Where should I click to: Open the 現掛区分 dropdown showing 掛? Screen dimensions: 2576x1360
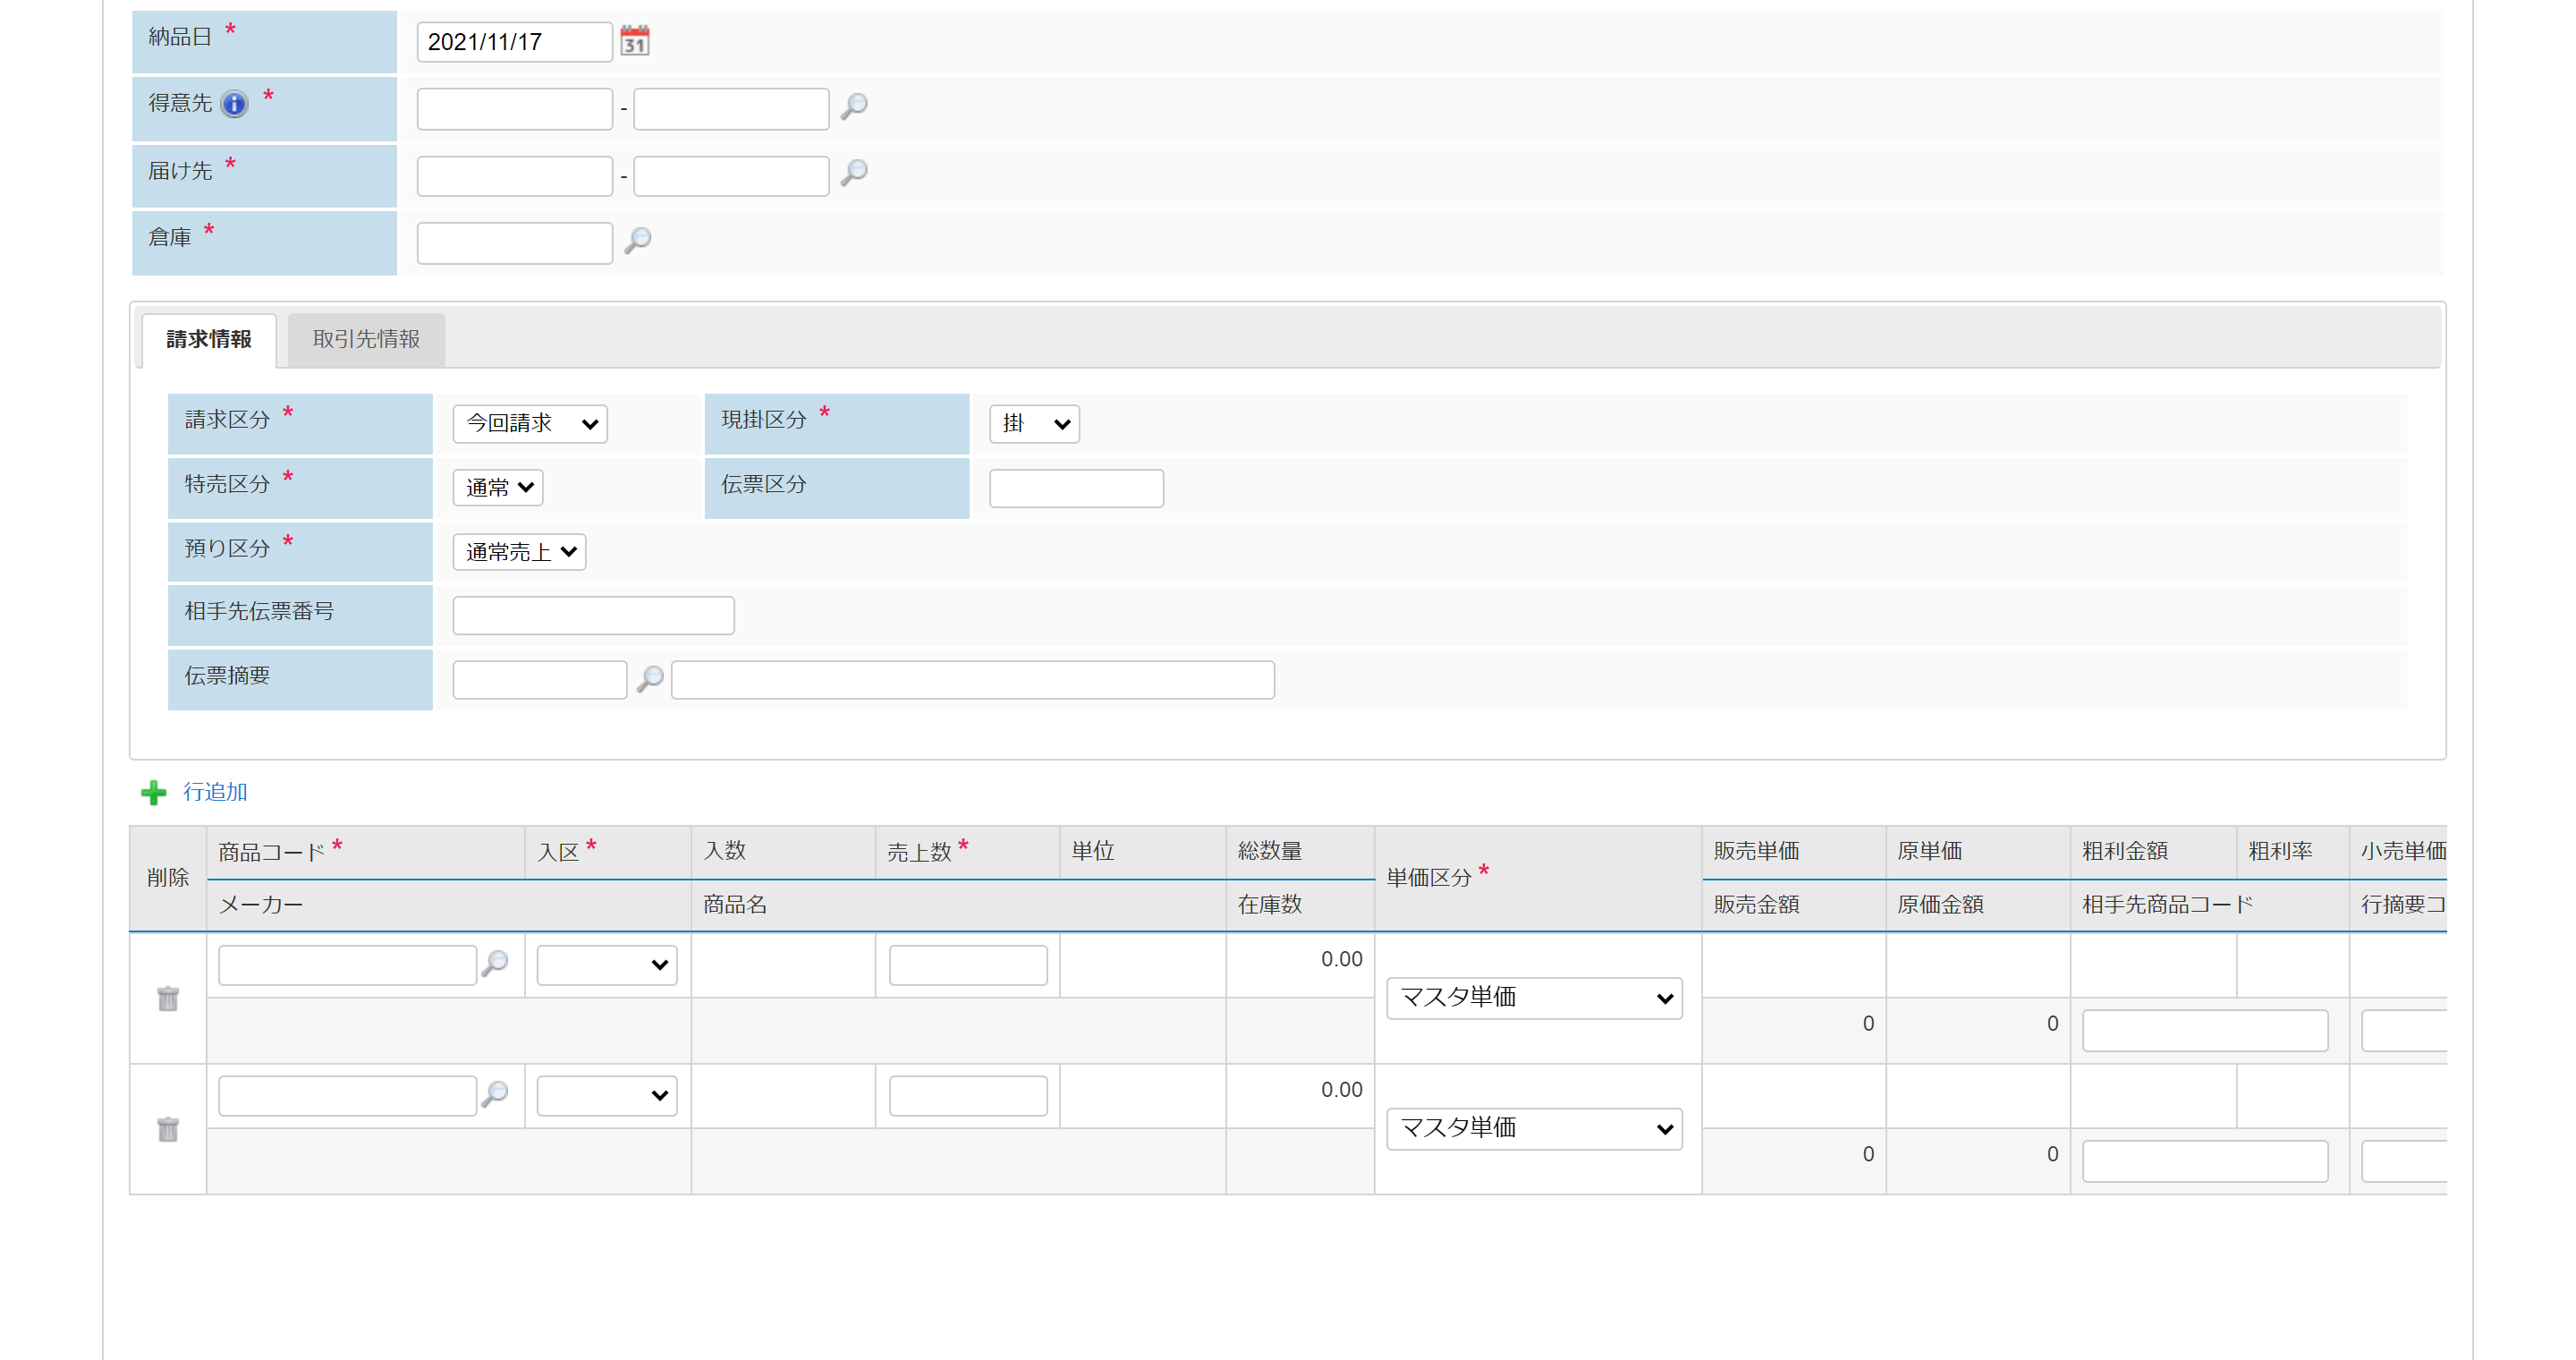pos(1033,423)
